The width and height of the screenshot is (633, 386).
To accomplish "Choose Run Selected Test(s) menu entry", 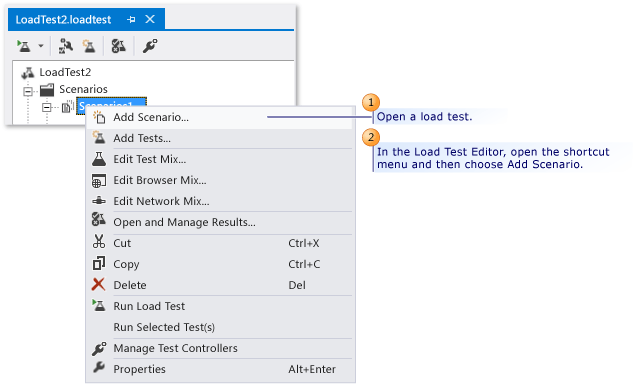I will [x=220, y=327].
